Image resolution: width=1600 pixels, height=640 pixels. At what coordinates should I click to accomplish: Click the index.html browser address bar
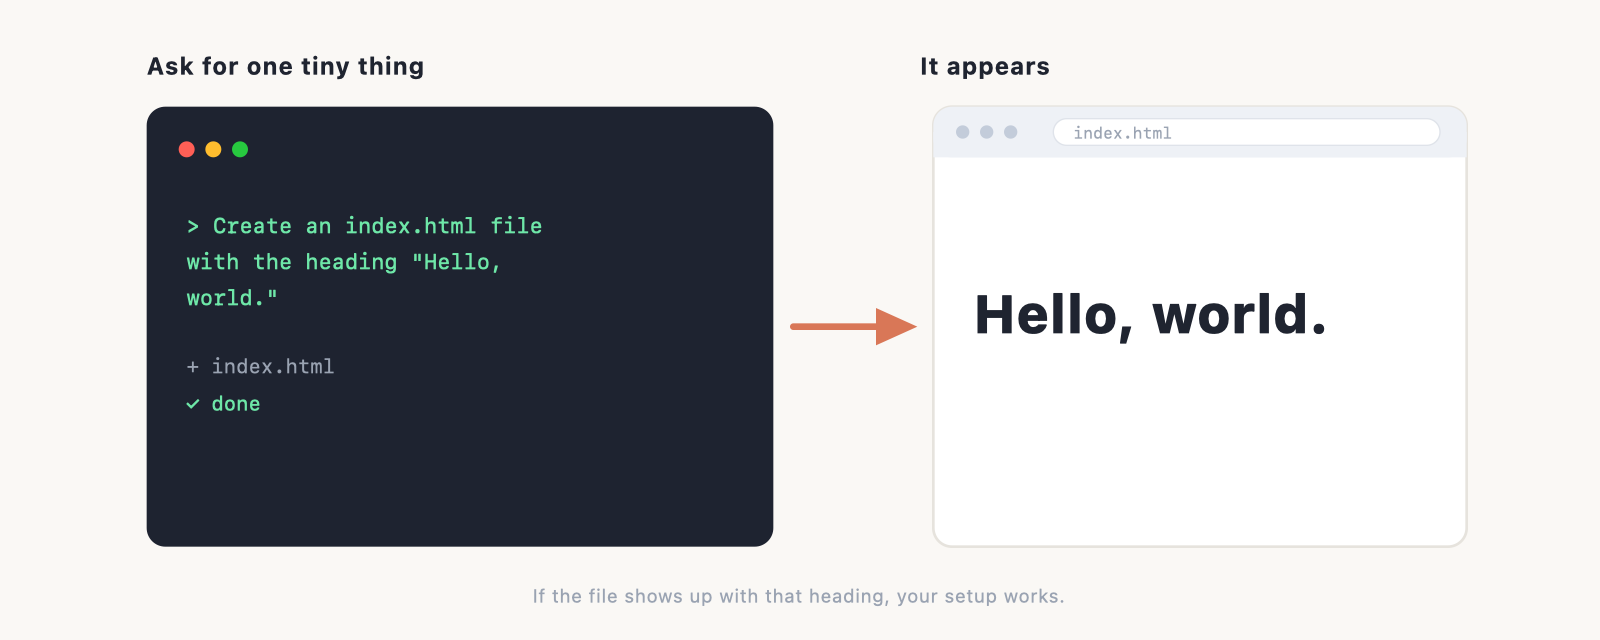pos(1246,132)
